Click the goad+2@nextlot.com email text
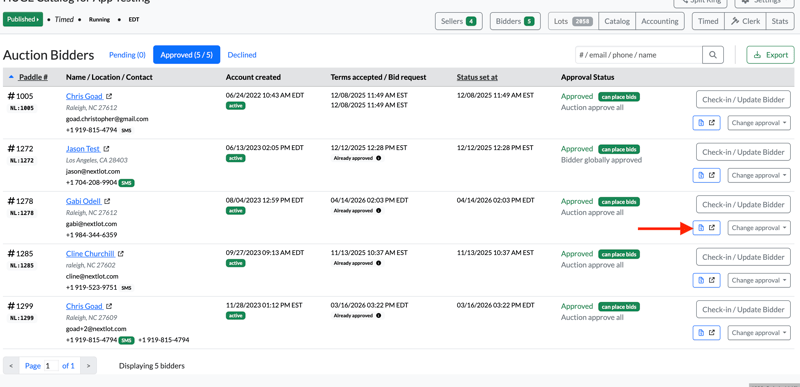This screenshot has height=387, width=800. click(96, 329)
